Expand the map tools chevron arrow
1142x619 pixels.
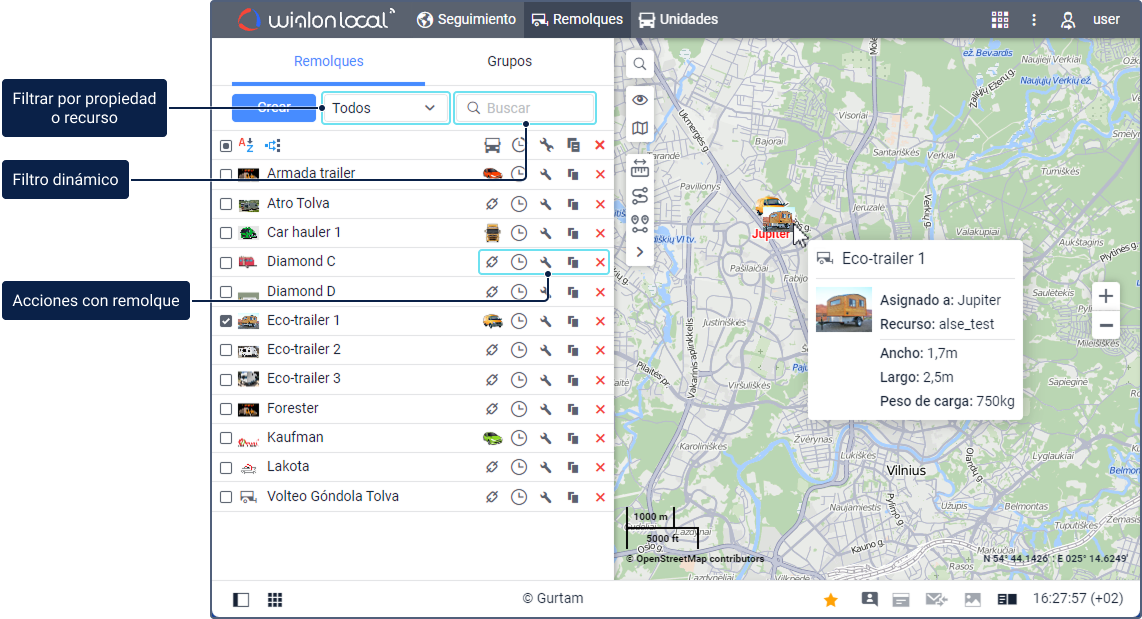tap(640, 252)
